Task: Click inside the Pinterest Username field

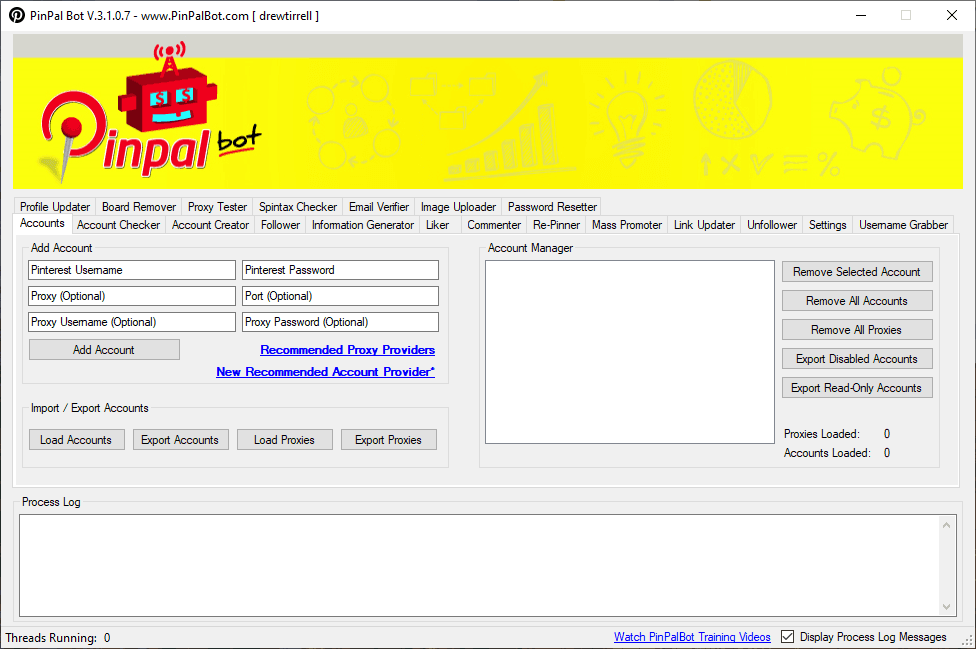Action: [x=131, y=270]
